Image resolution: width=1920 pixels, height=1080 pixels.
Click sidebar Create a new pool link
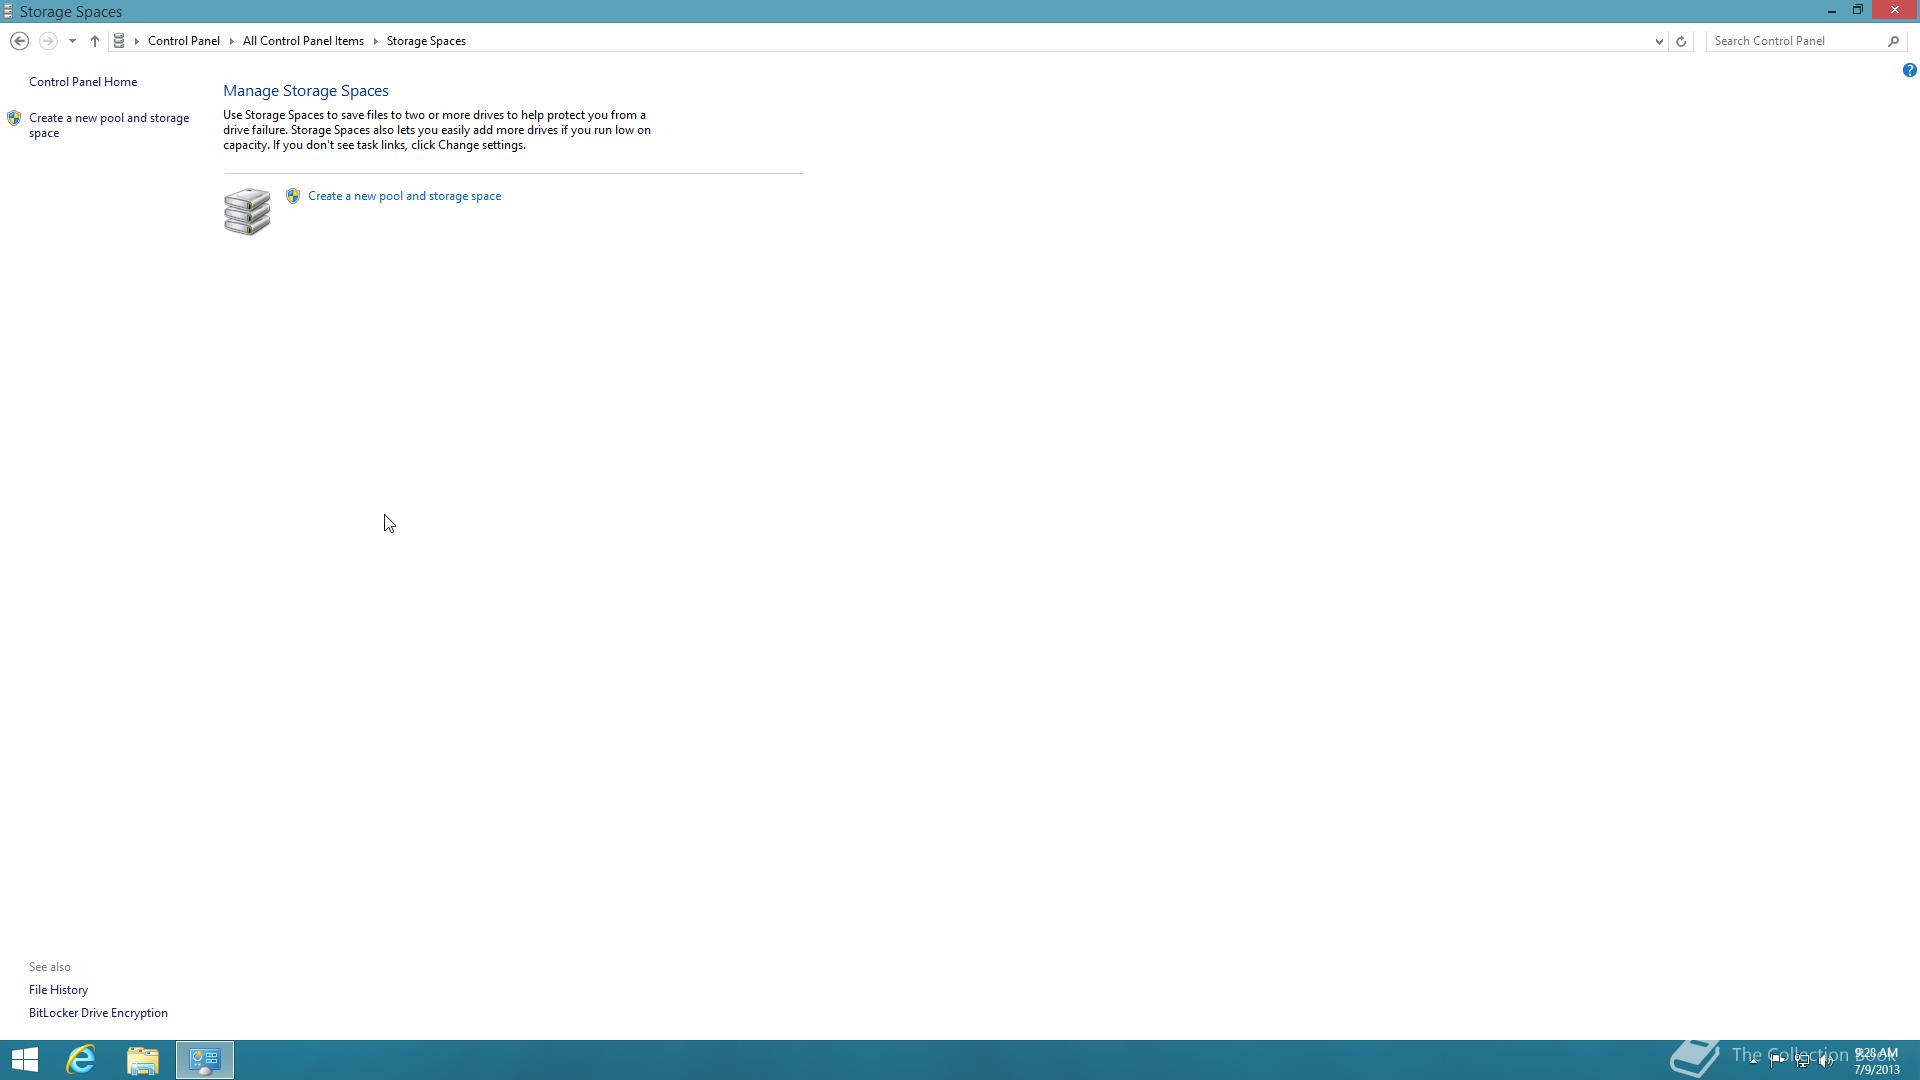109,125
